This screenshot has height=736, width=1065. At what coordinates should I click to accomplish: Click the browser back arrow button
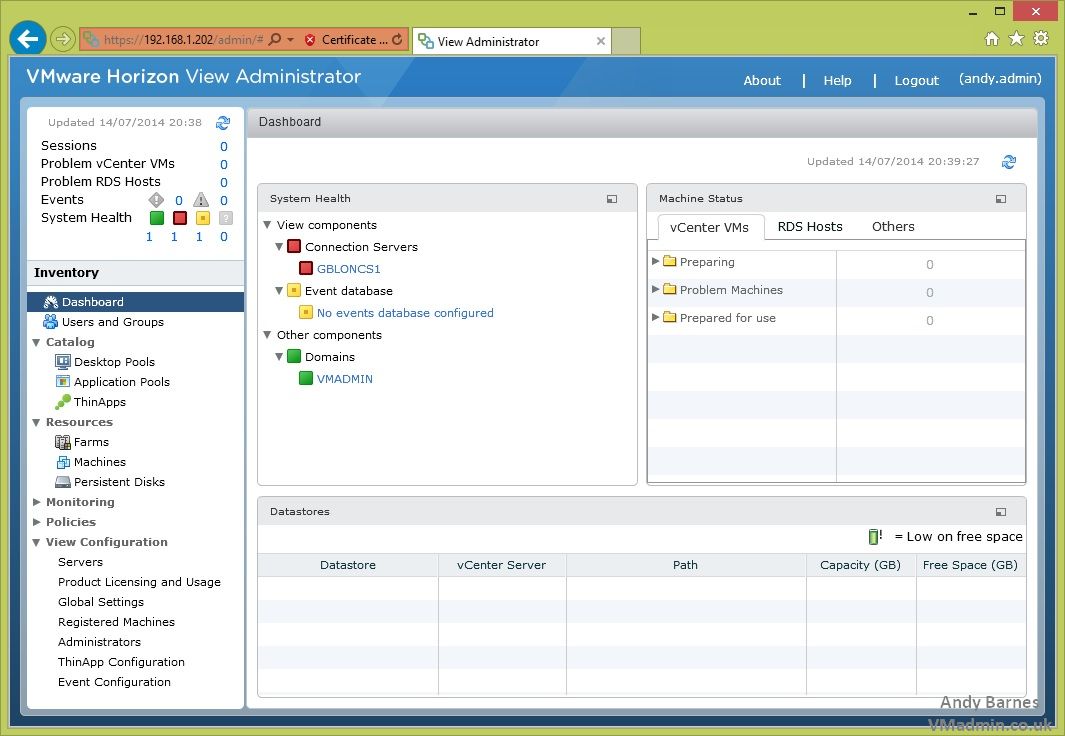pyautogui.click(x=28, y=39)
